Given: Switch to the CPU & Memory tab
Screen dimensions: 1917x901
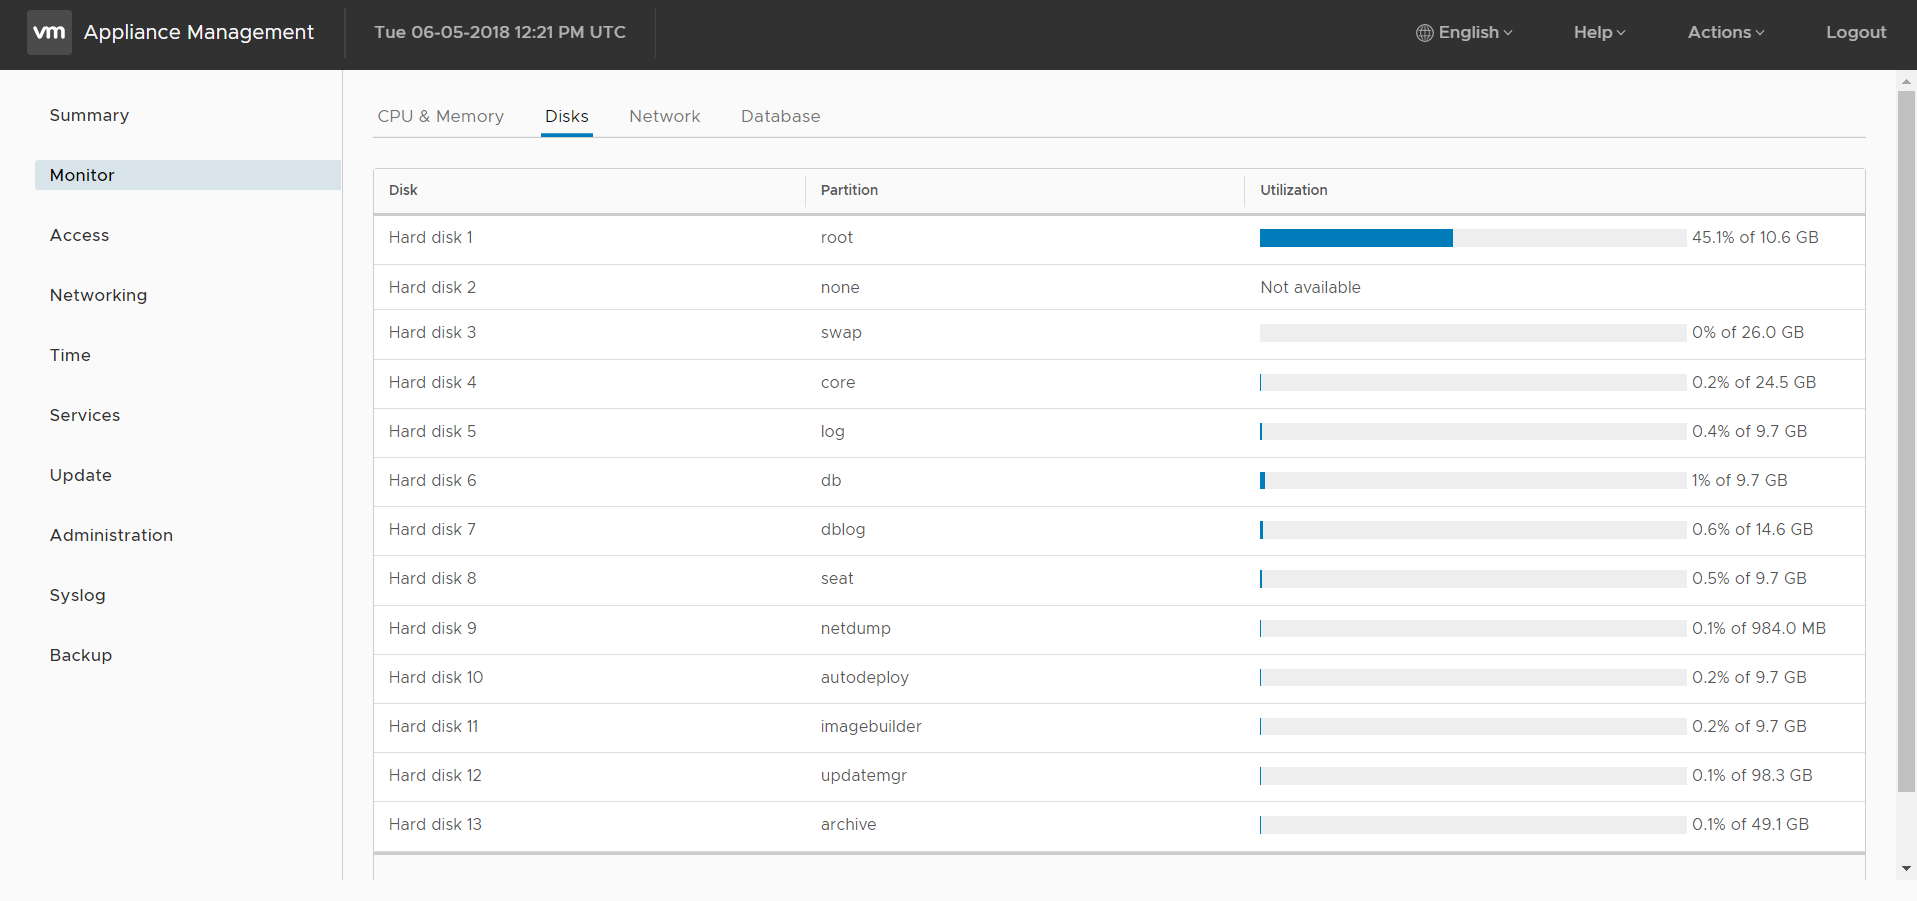Looking at the screenshot, I should pyautogui.click(x=440, y=116).
